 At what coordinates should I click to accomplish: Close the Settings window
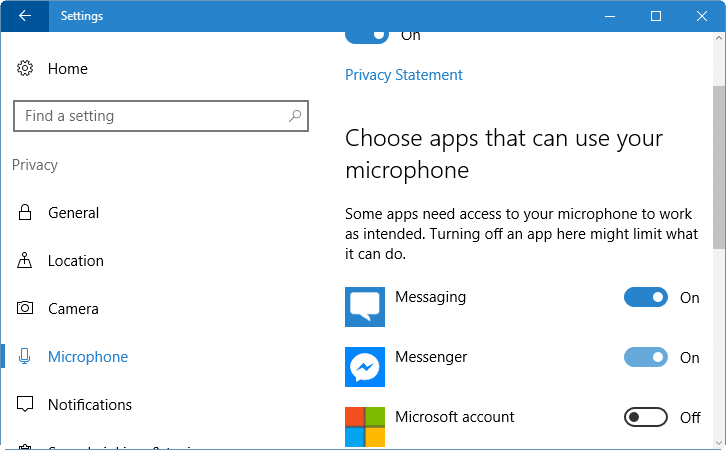point(701,16)
